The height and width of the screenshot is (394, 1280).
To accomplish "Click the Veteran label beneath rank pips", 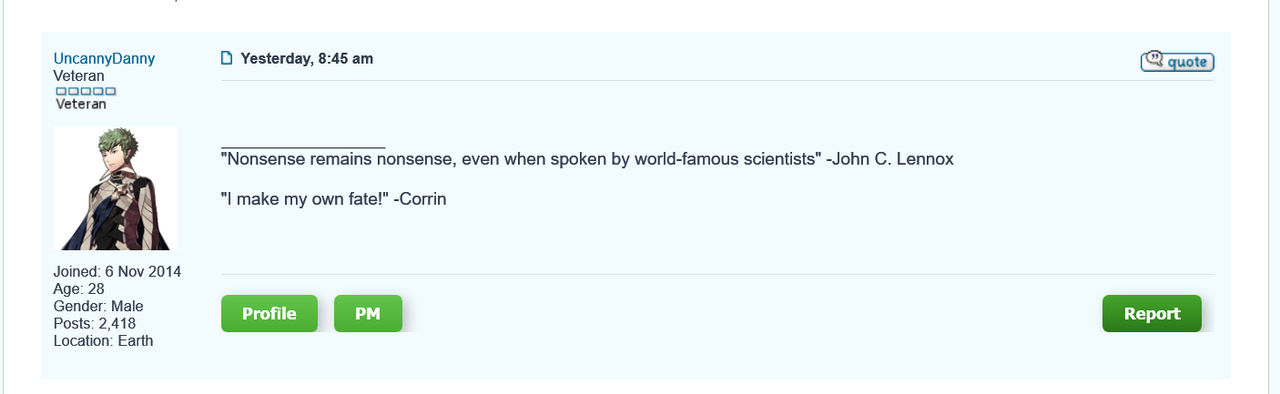I will [x=81, y=104].
